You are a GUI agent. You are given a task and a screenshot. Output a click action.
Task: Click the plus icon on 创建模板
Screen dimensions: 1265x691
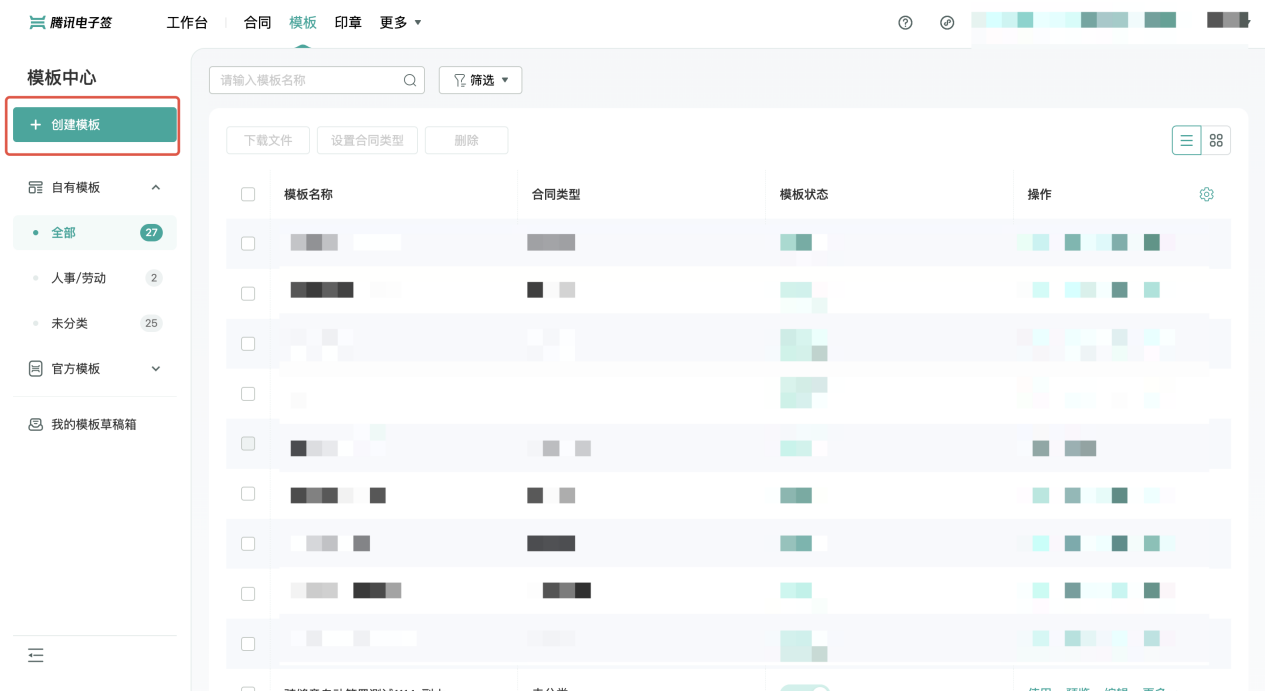pyautogui.click(x=36, y=125)
